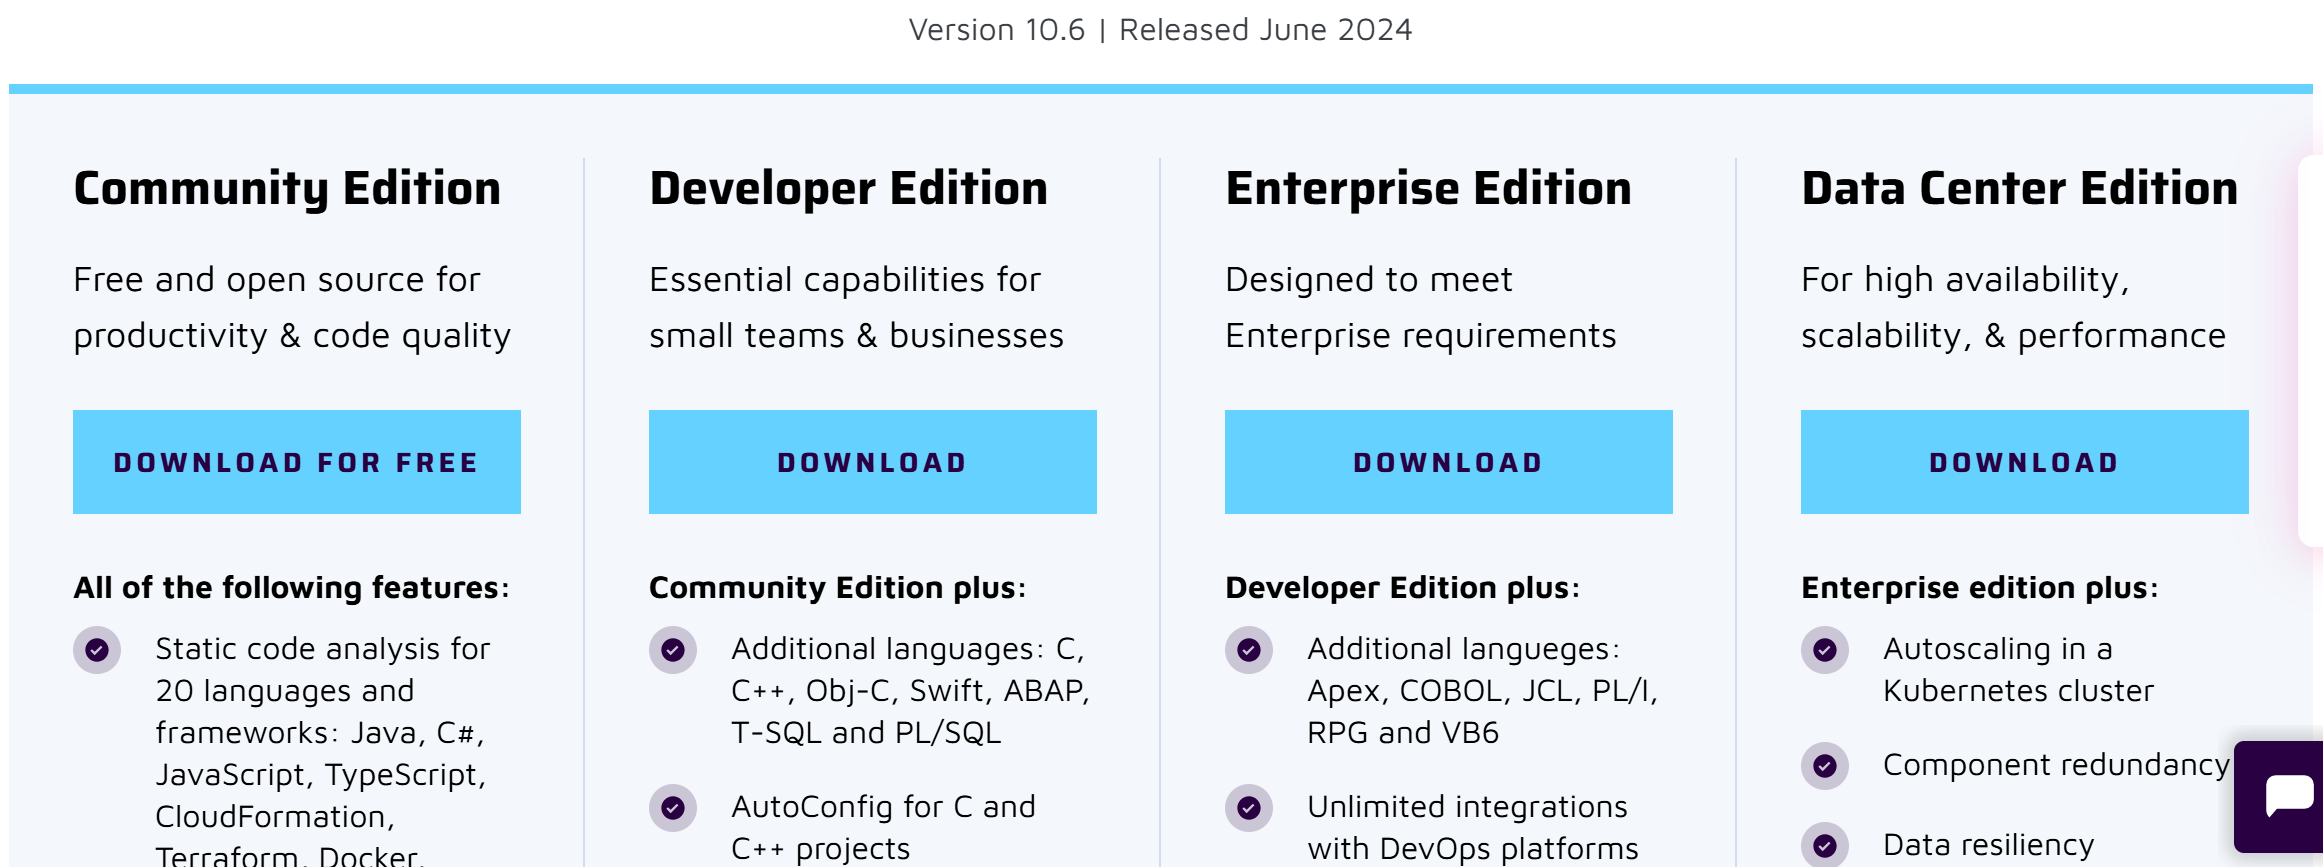Click checkmark icon beside Additional languages: C
Screen dimensions: 2323x867
tap(673, 650)
